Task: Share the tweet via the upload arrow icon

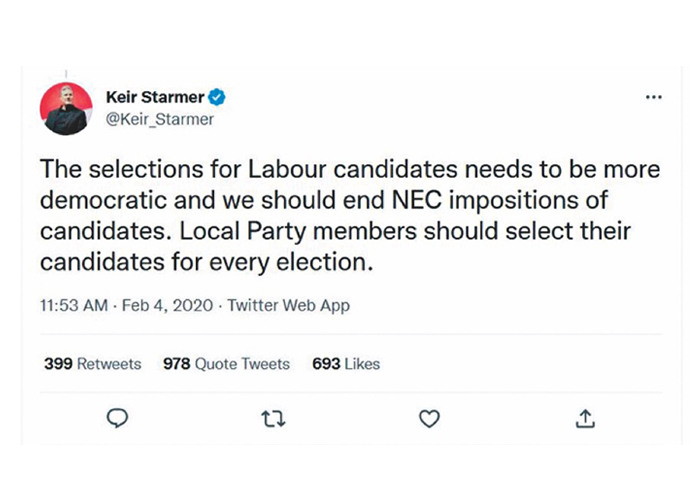Action: 586,418
